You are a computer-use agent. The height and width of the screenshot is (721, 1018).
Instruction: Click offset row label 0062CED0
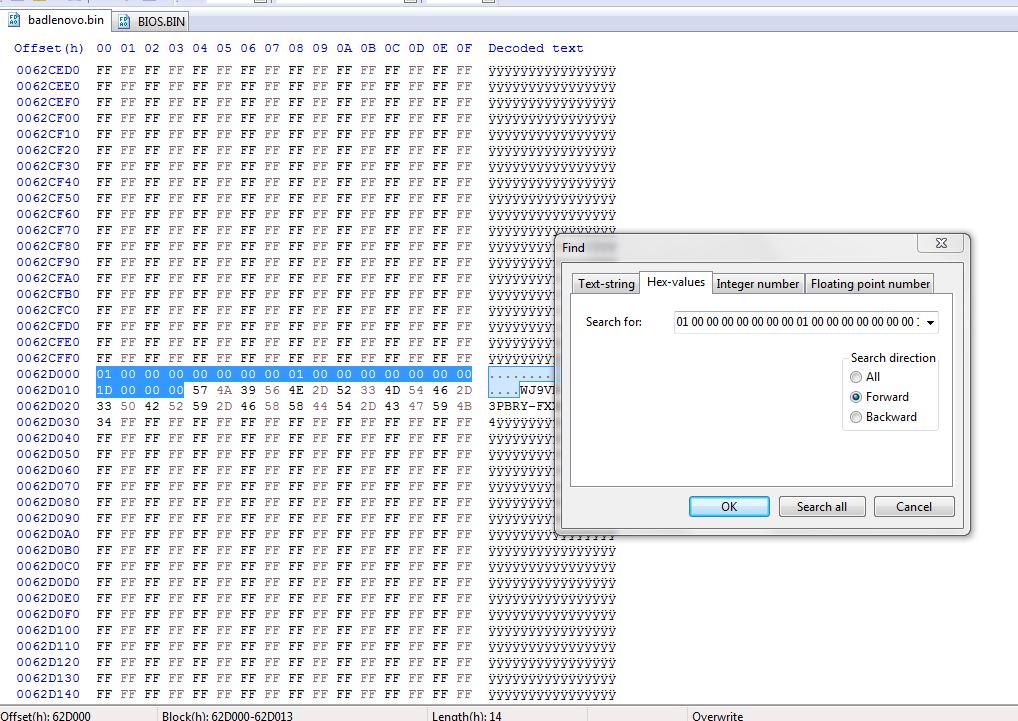coord(48,70)
